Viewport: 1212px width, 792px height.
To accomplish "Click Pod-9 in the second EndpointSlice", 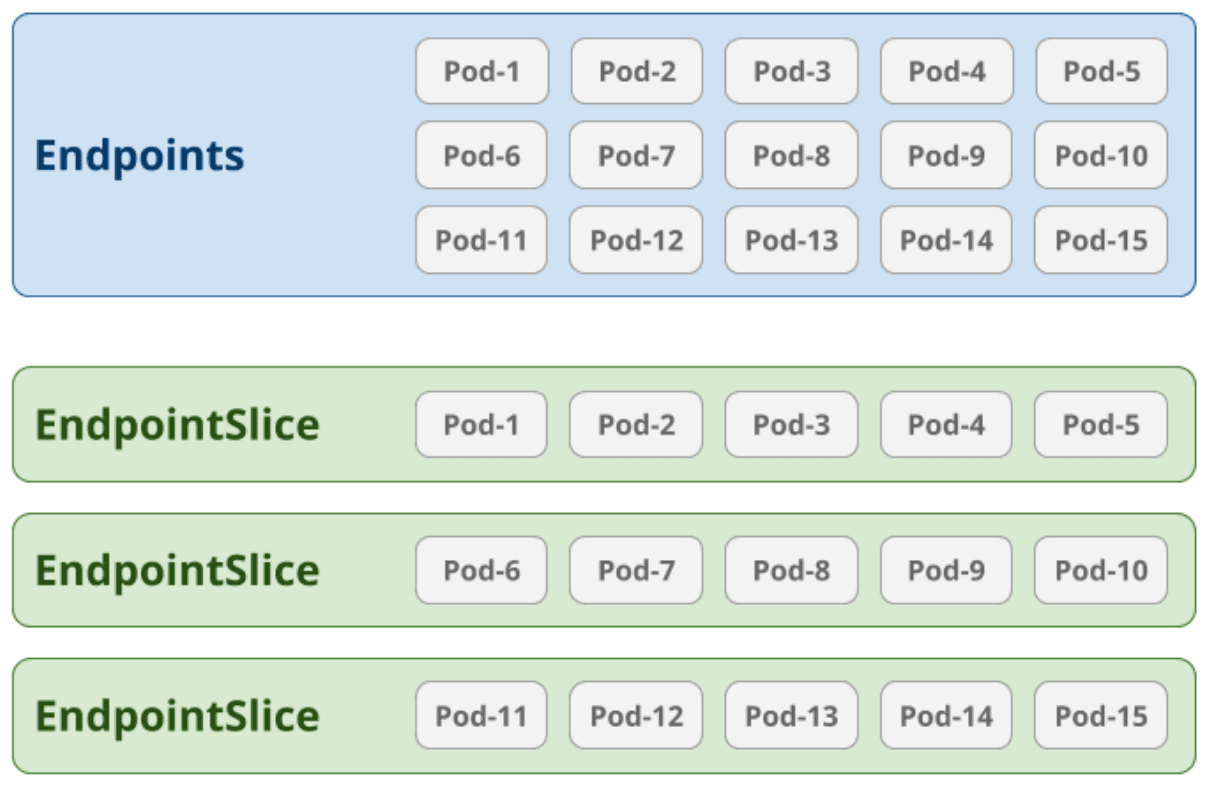I will (946, 570).
